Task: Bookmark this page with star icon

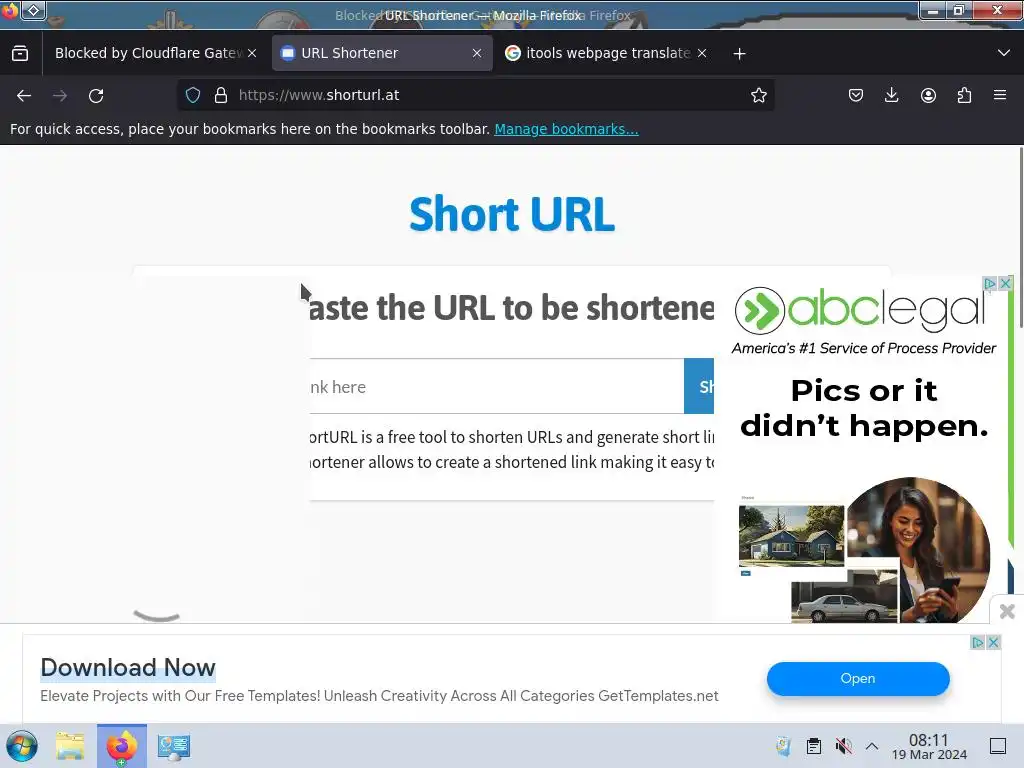Action: [758, 95]
